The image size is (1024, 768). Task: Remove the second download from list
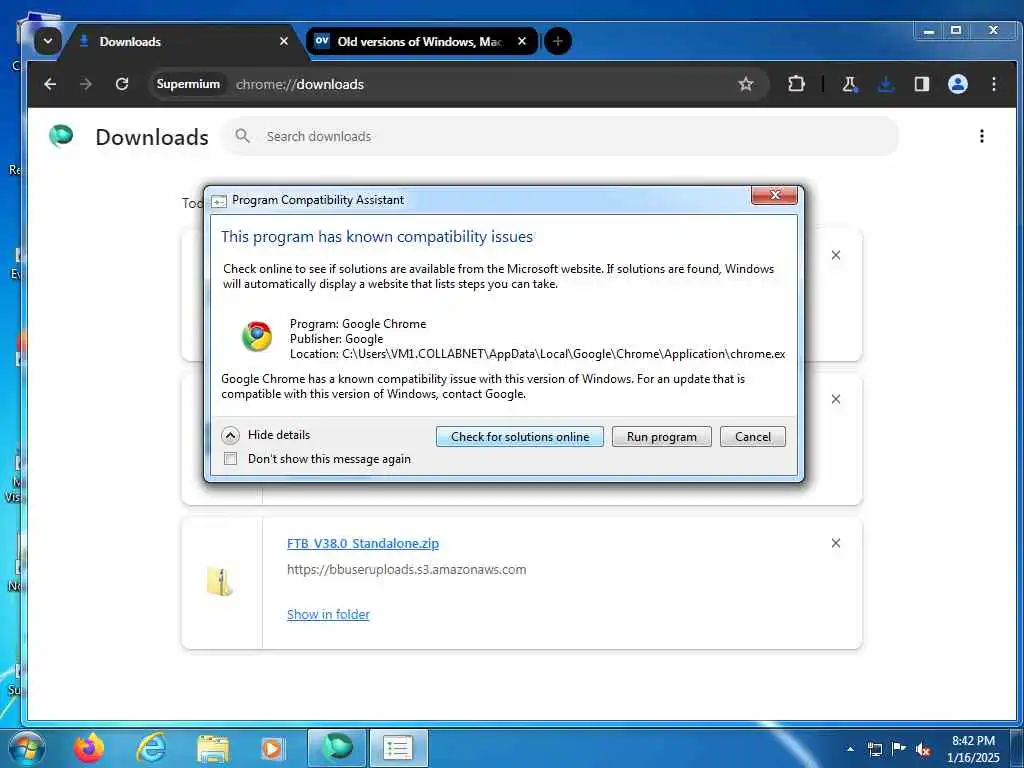click(836, 399)
